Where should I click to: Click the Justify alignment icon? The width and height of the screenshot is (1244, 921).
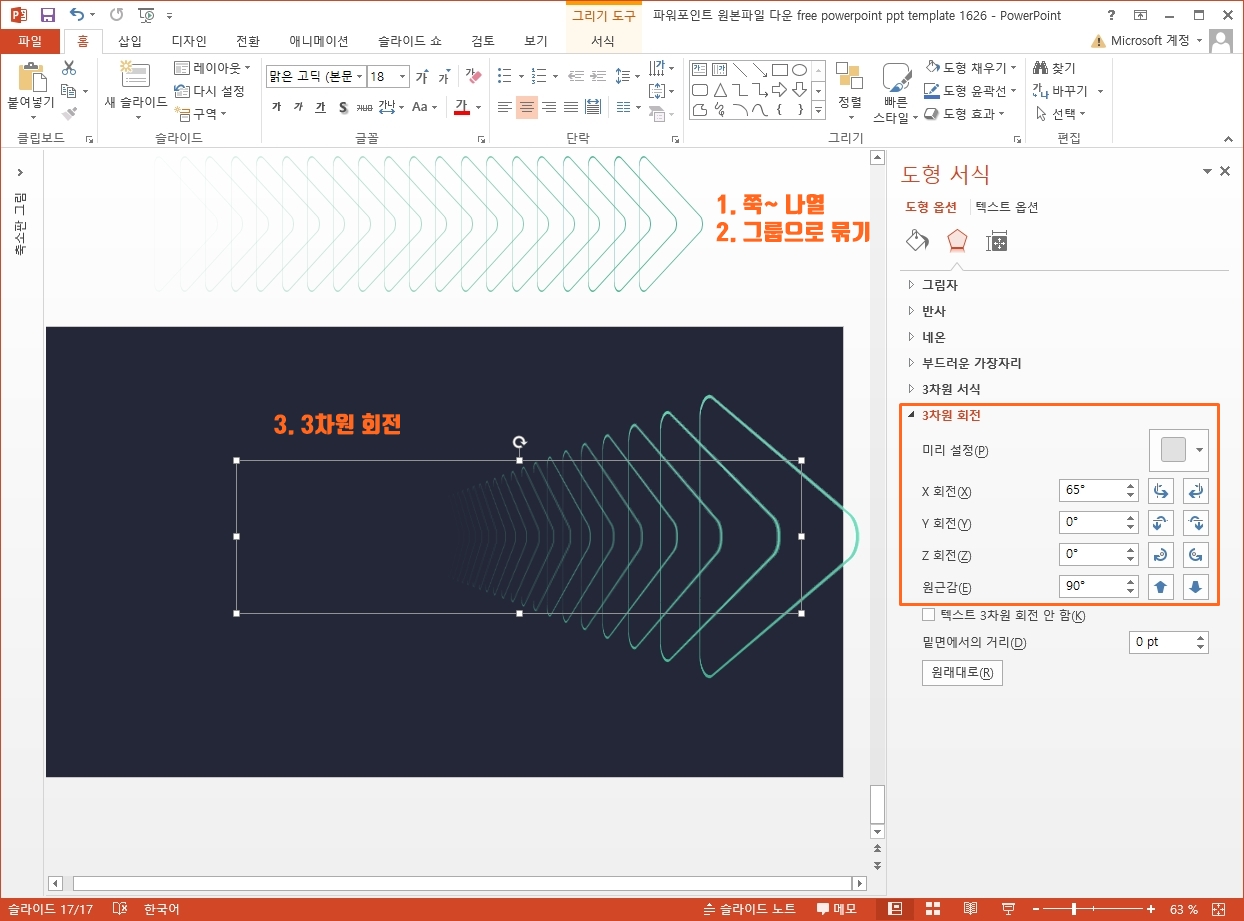570,107
